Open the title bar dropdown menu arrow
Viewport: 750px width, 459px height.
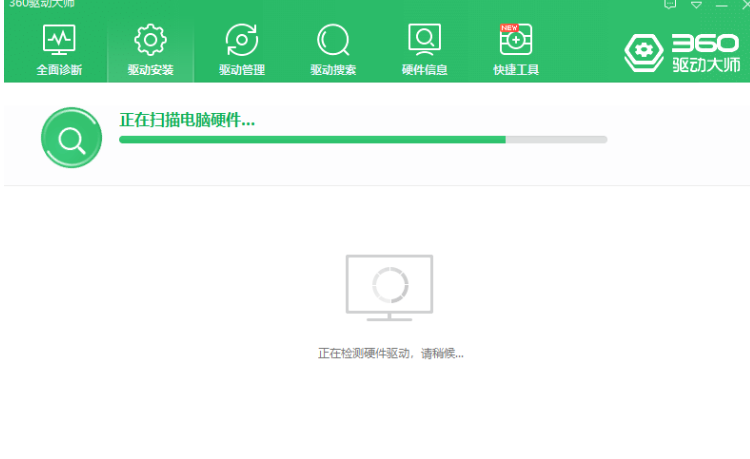point(696,5)
